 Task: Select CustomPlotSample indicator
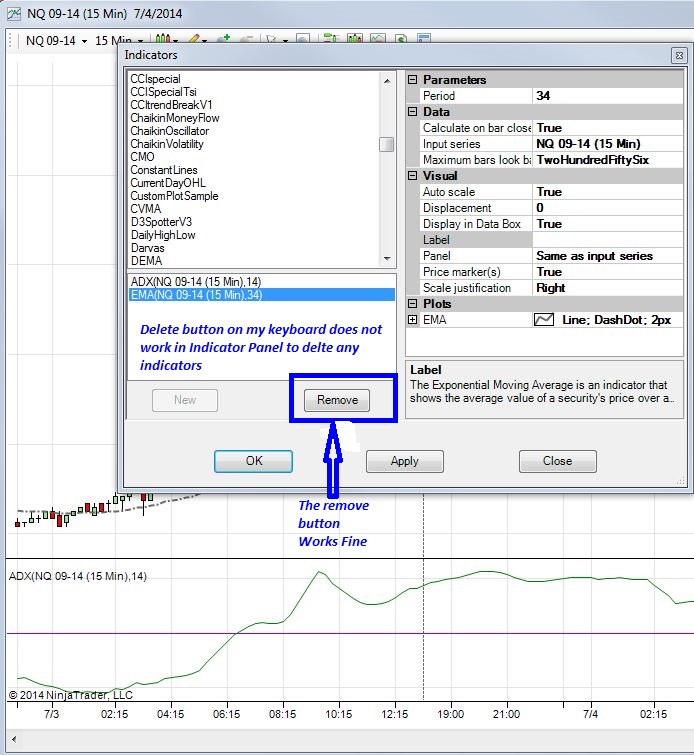click(x=174, y=196)
